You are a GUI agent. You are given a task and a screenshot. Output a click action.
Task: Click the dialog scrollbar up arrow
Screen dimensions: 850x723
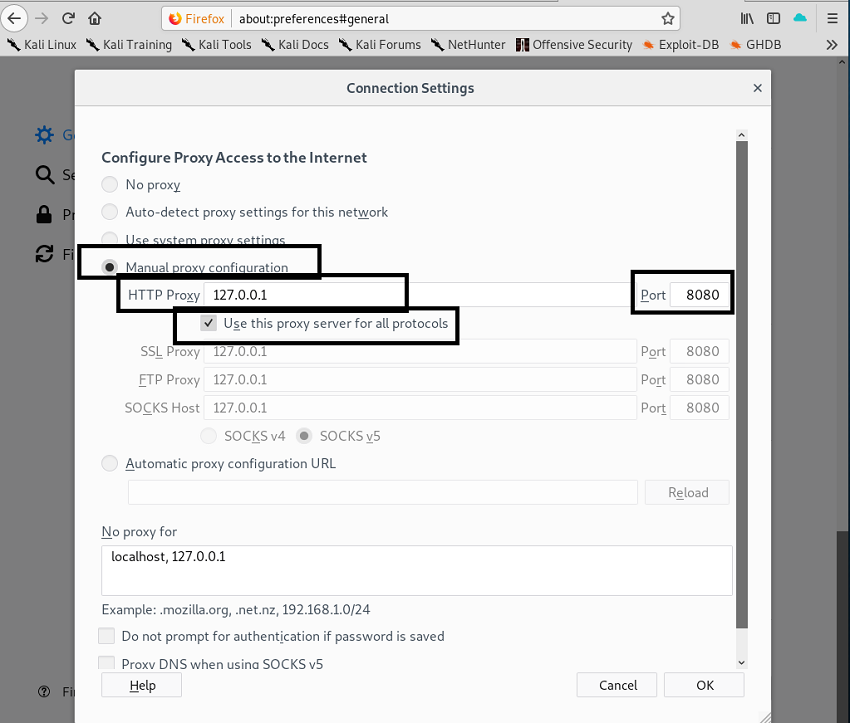coord(742,135)
